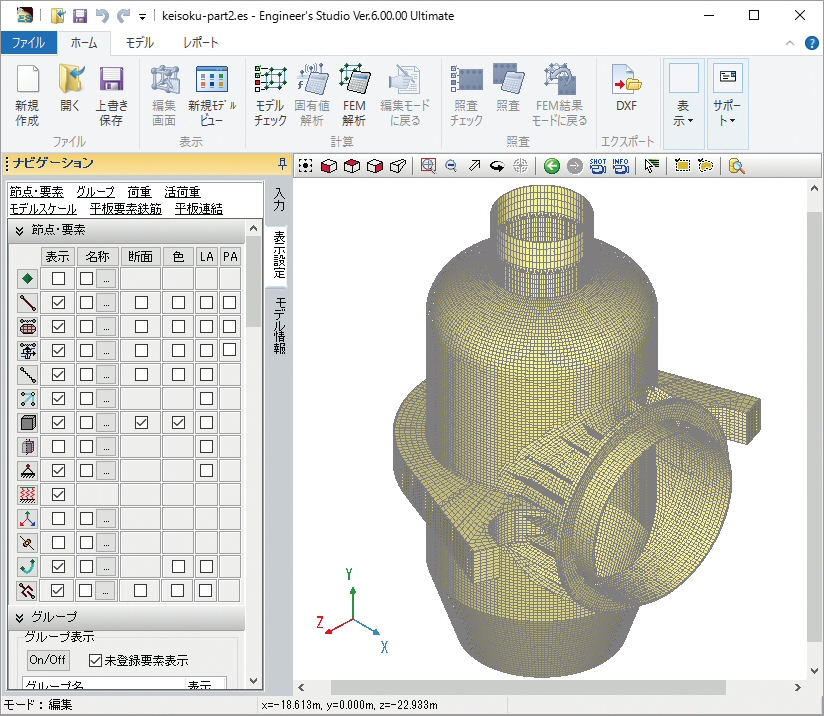This screenshot has width=824, height=716.
Task: Click the SHOT screenshot capture icon
Action: pyautogui.click(x=598, y=166)
